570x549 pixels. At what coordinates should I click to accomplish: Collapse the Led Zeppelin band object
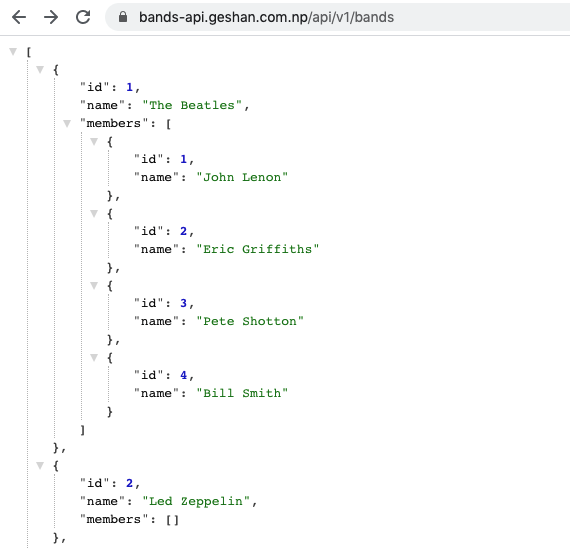point(40,465)
